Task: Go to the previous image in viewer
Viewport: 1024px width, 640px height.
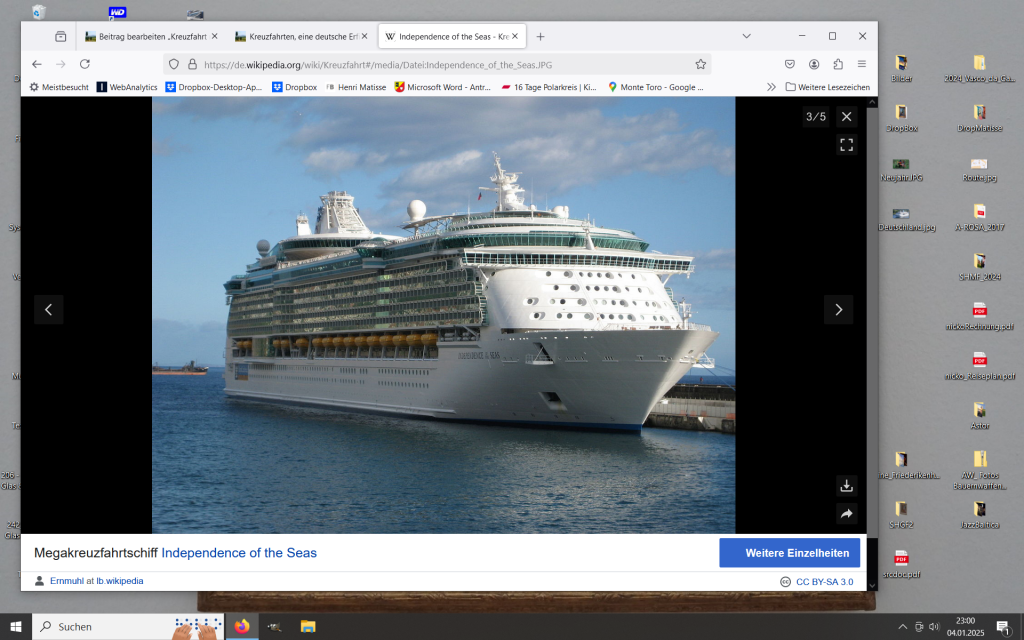Action: pyautogui.click(x=49, y=310)
